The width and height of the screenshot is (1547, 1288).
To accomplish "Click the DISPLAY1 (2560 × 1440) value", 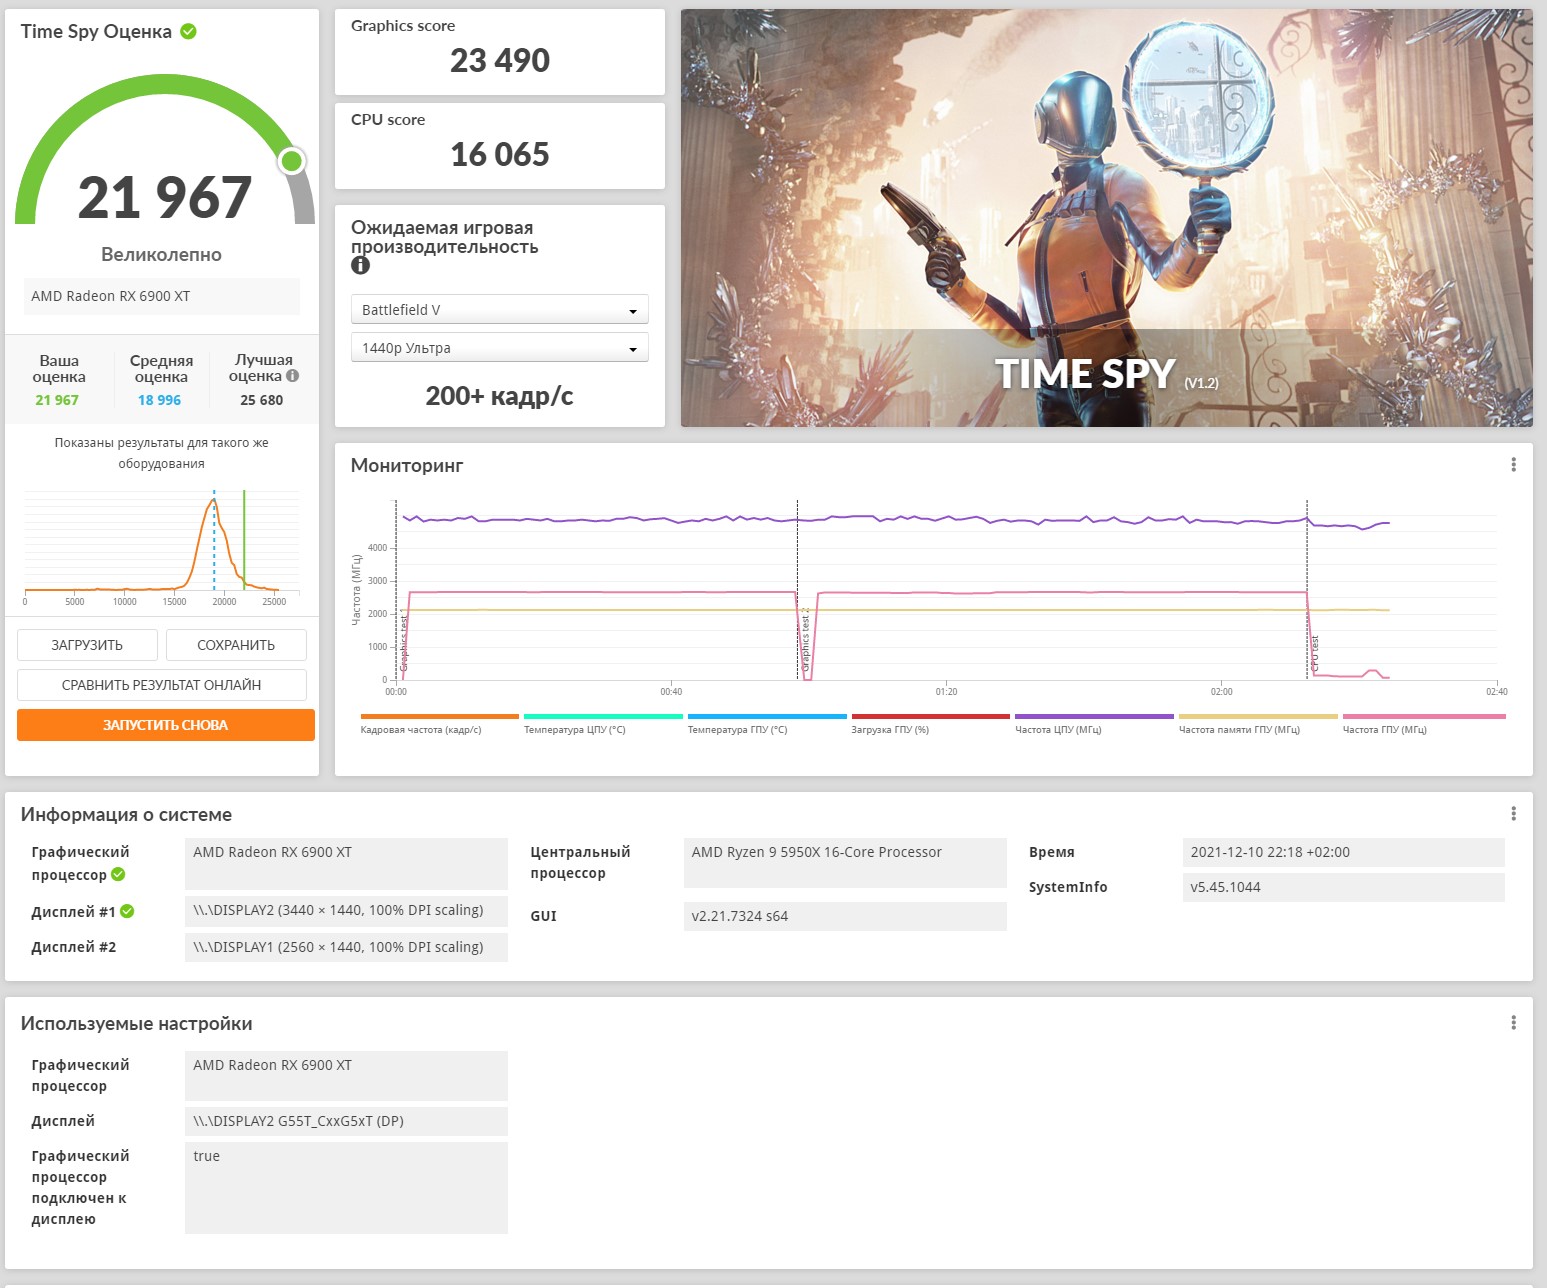I will (x=346, y=947).
